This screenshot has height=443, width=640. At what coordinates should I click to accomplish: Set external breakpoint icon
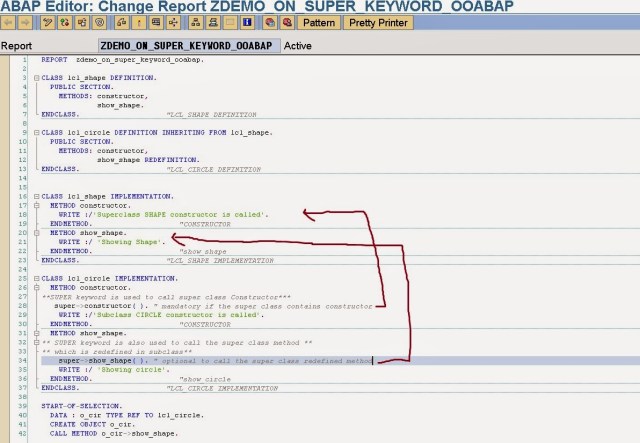(287, 22)
